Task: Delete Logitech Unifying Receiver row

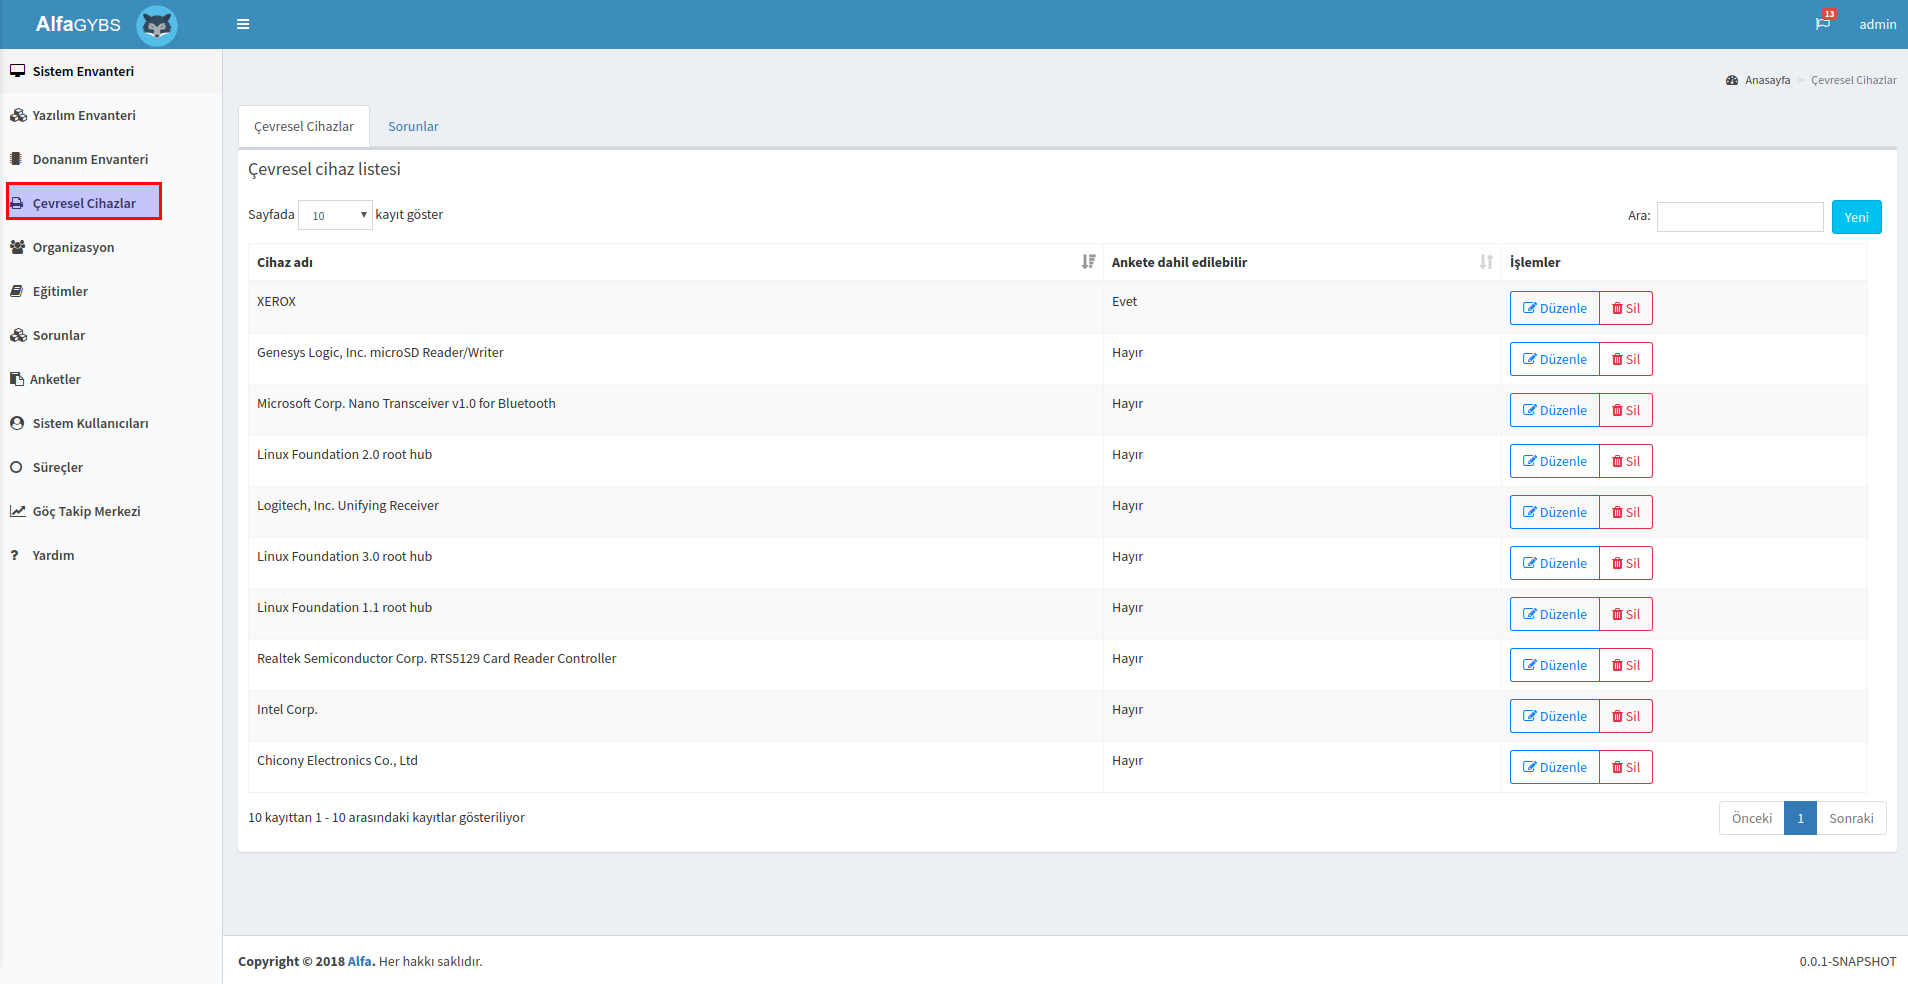Action: [x=1626, y=512]
